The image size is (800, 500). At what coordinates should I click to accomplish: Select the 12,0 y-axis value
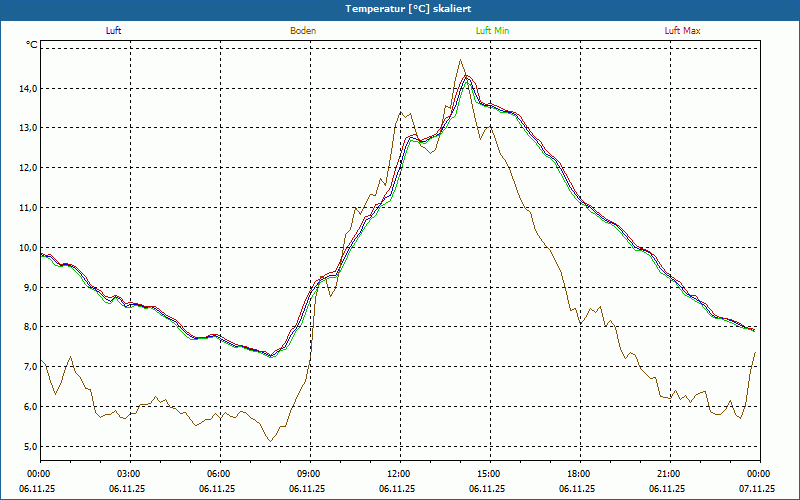tap(25, 168)
